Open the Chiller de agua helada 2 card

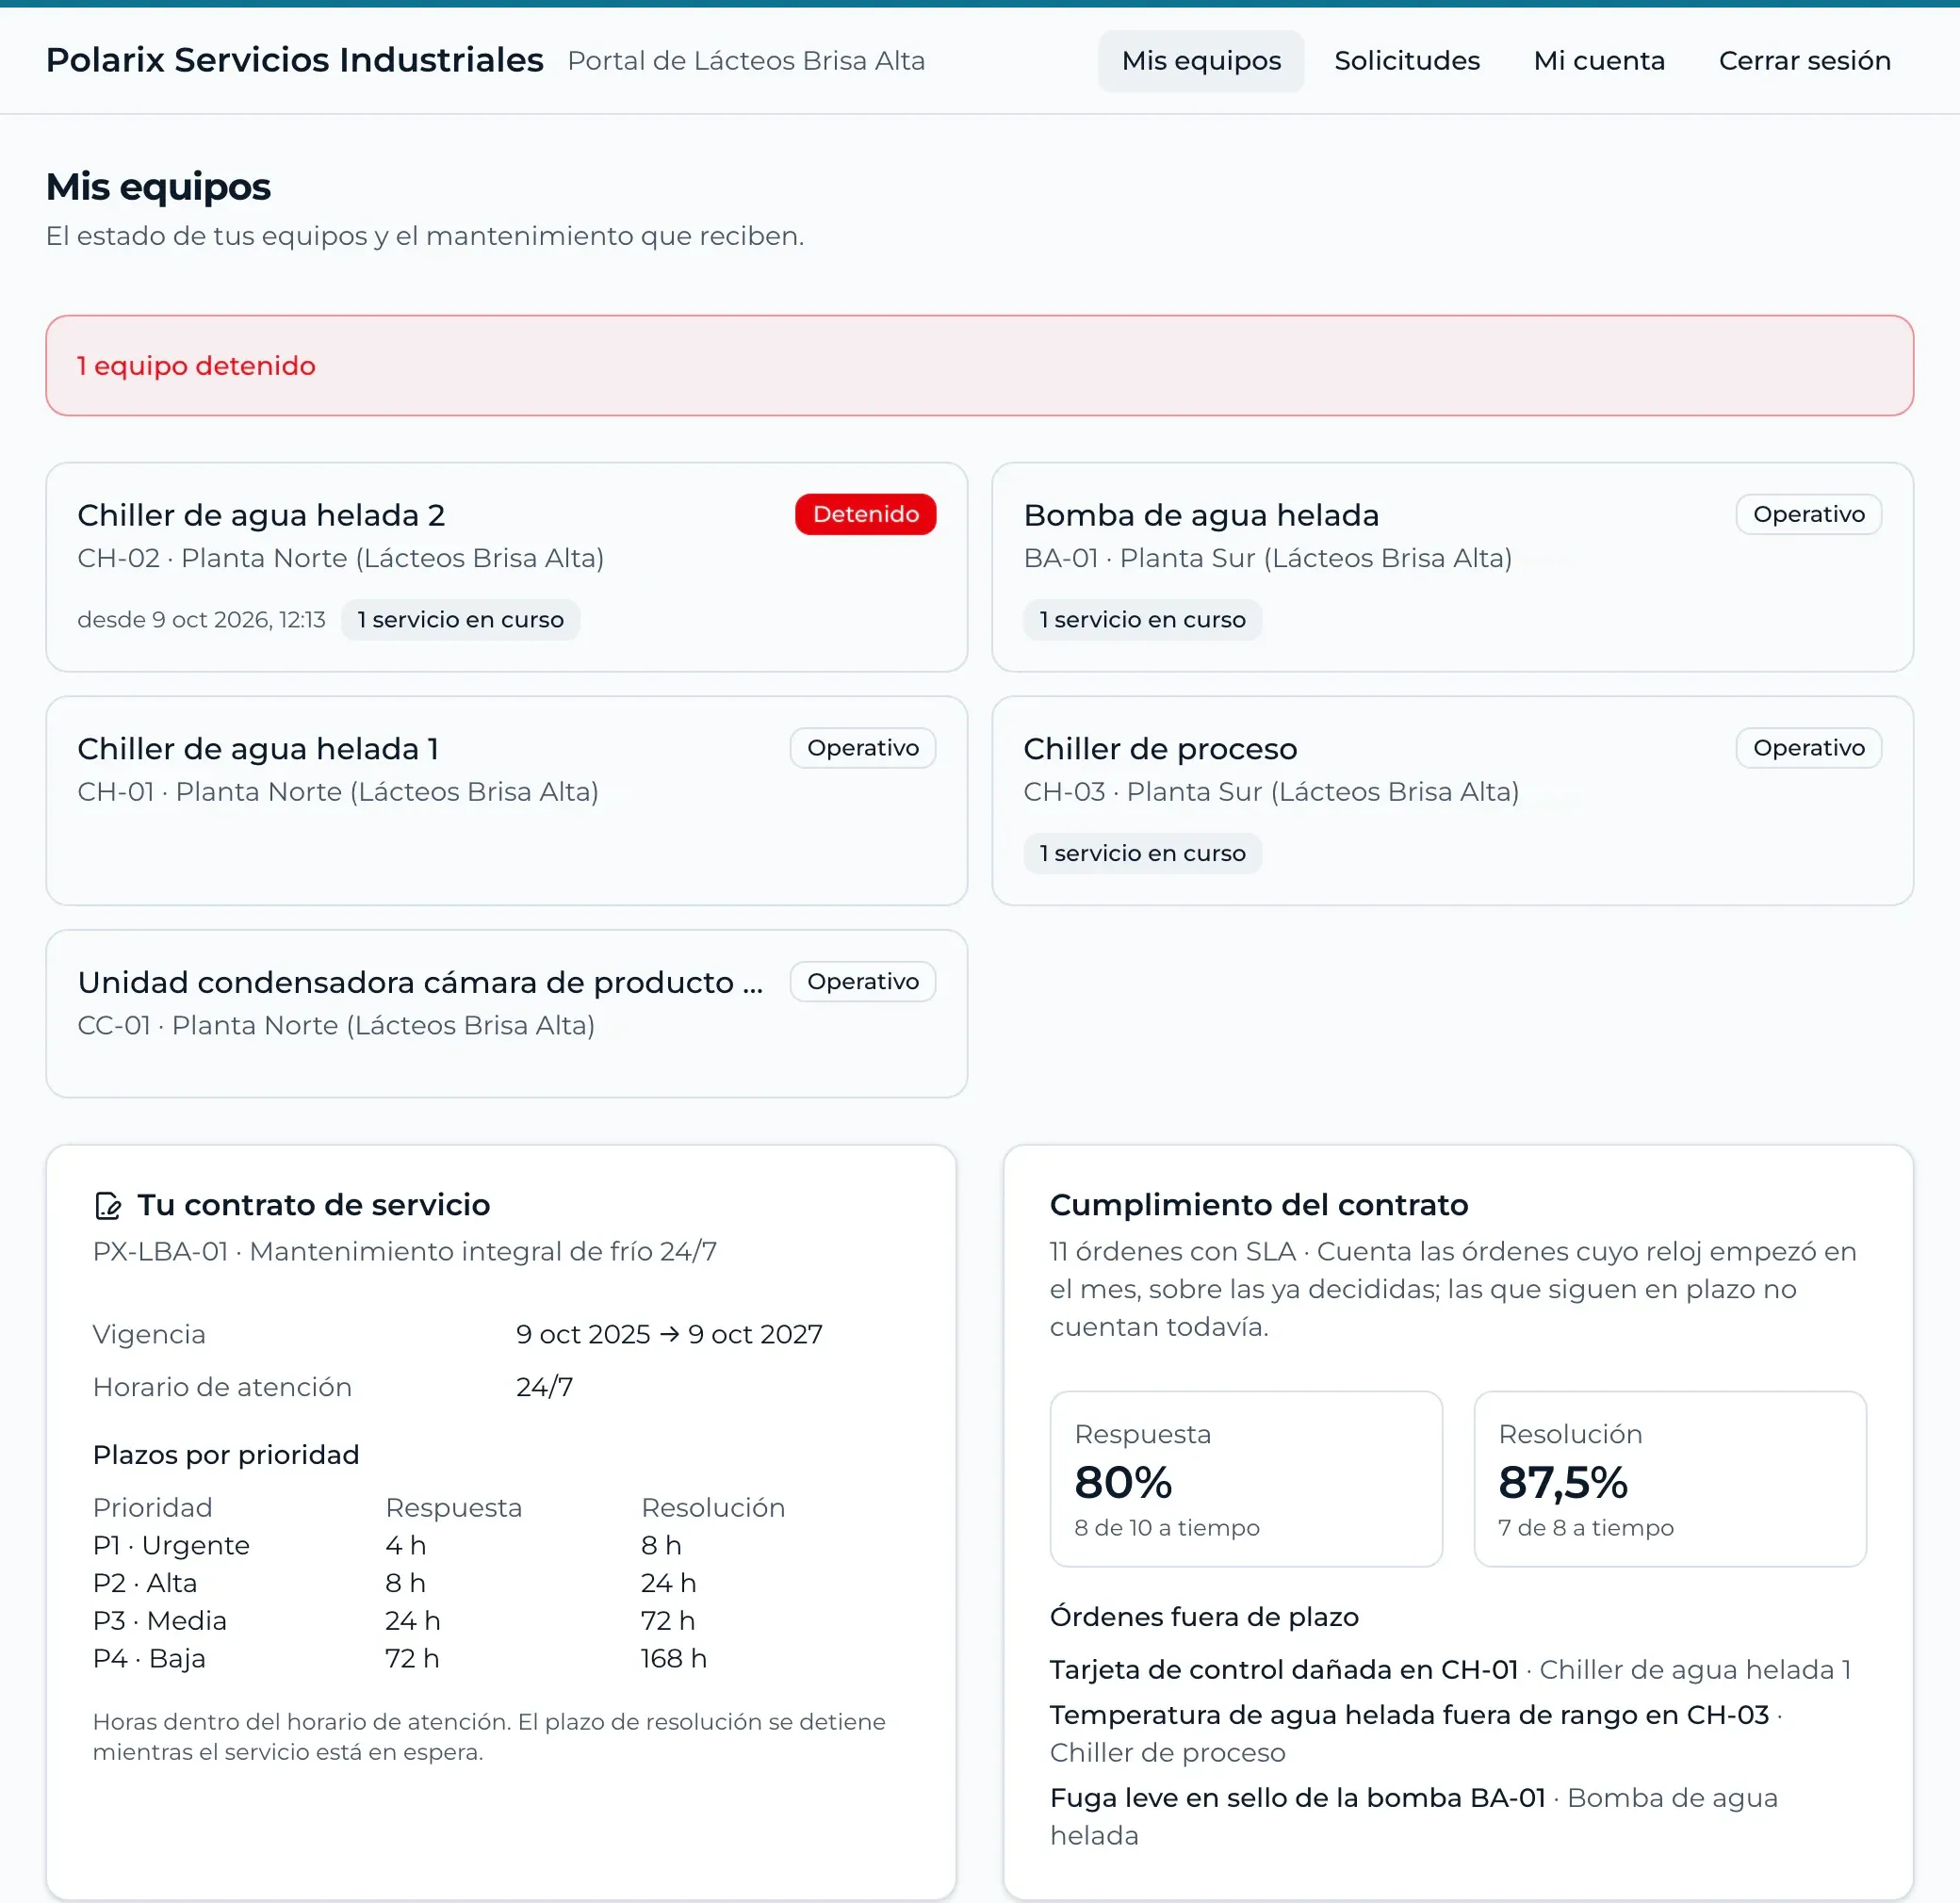tap(506, 567)
